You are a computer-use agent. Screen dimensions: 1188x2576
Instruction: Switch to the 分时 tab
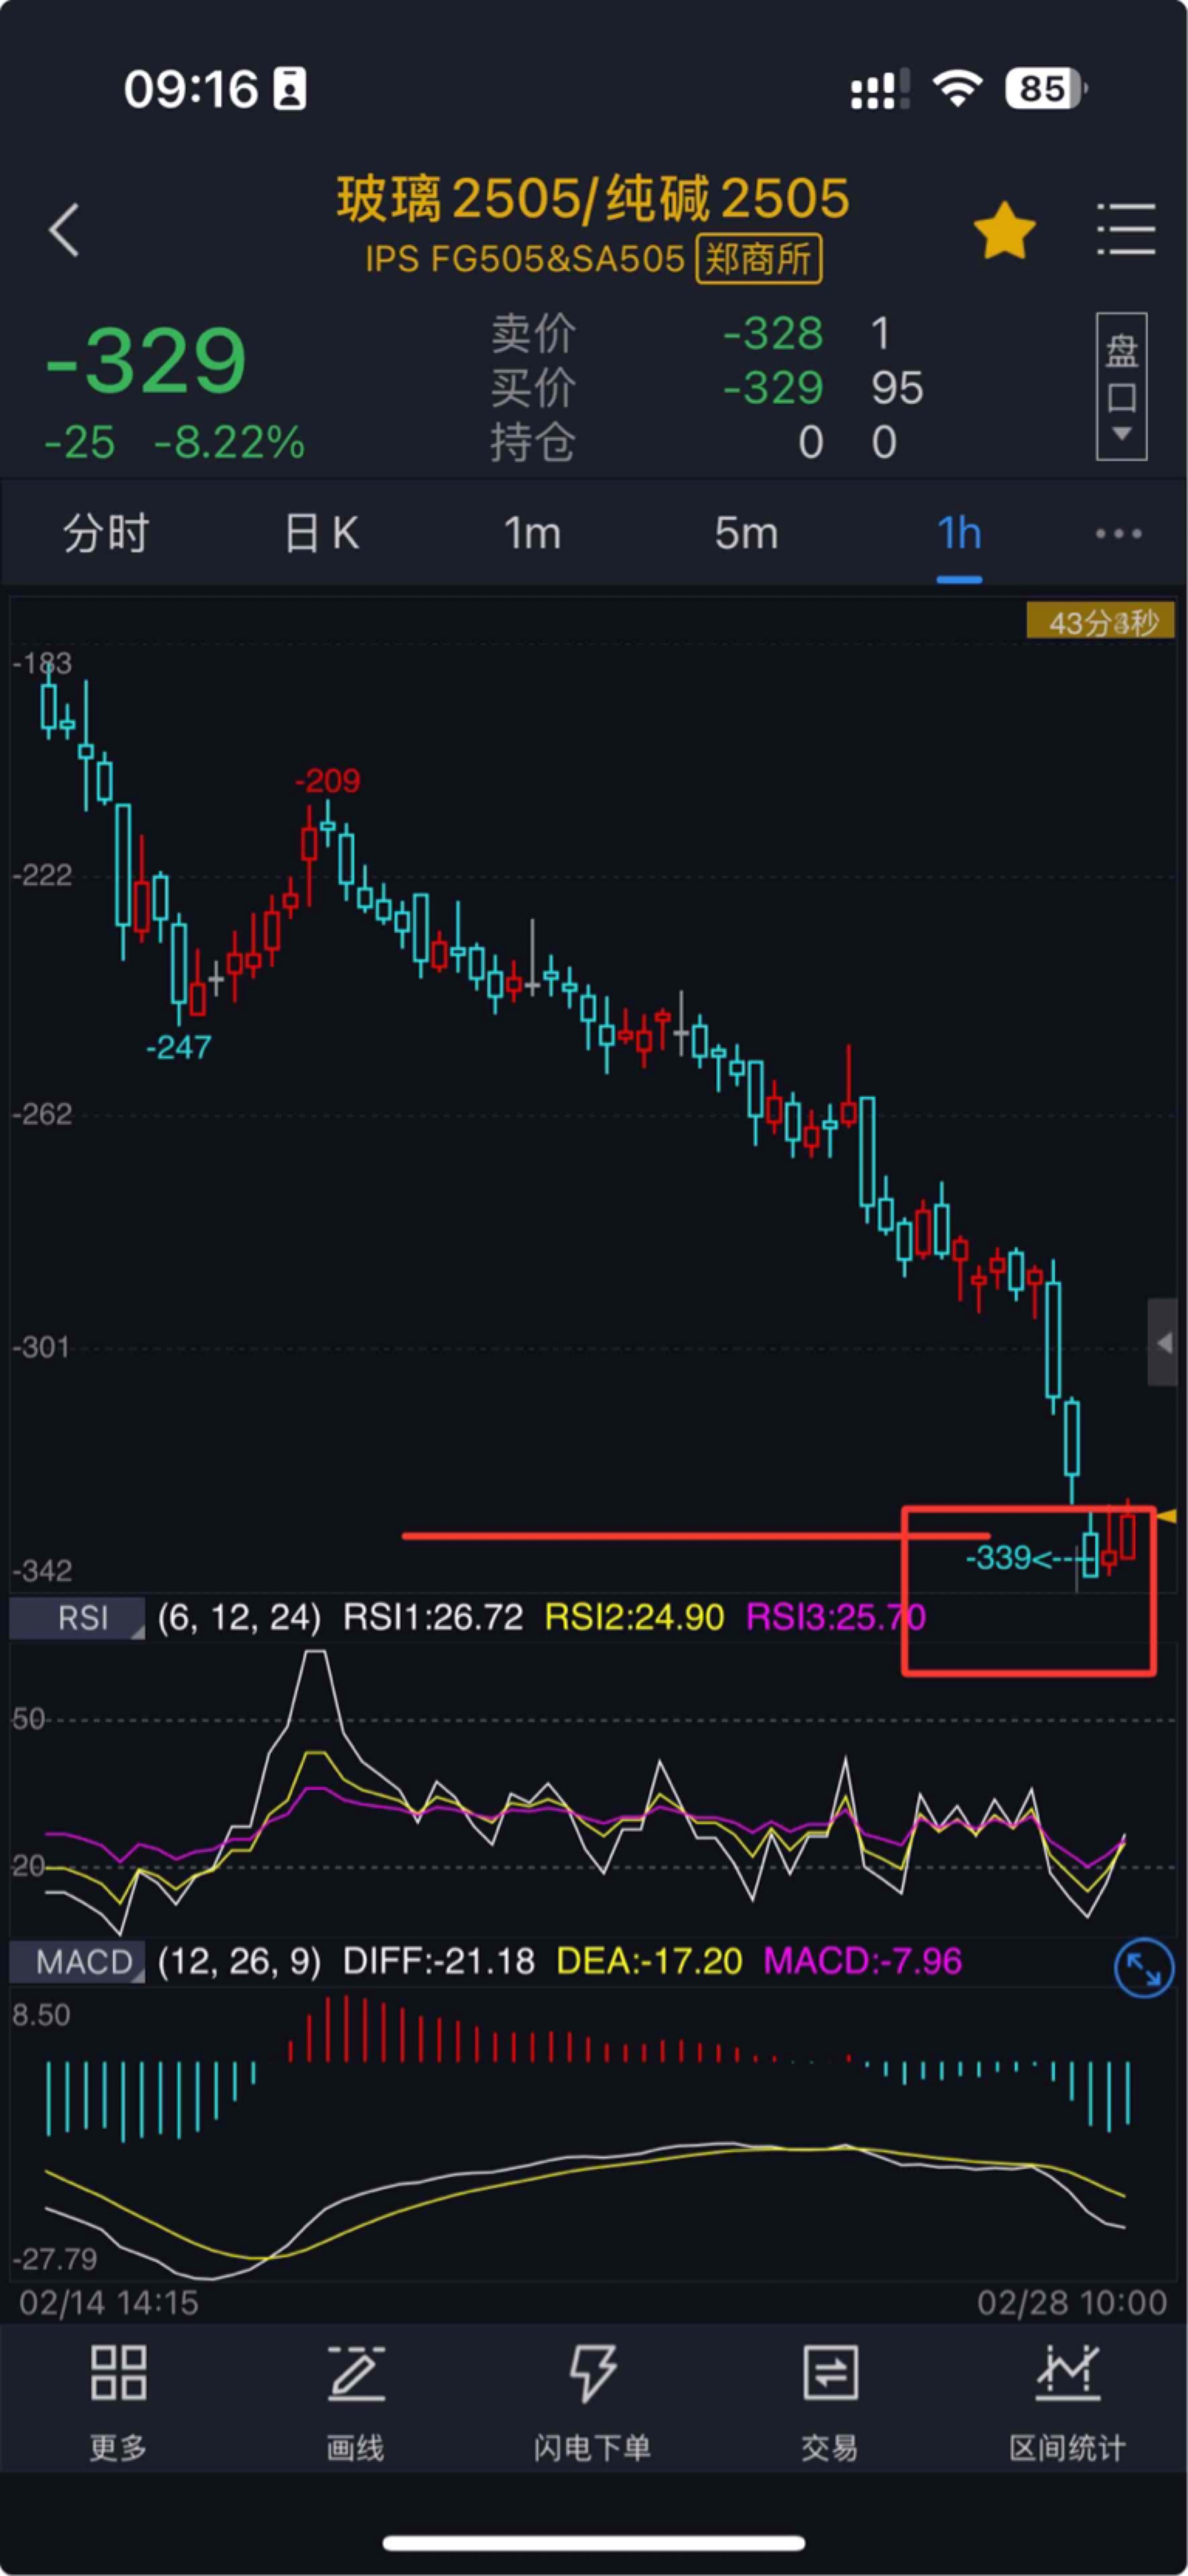106,533
